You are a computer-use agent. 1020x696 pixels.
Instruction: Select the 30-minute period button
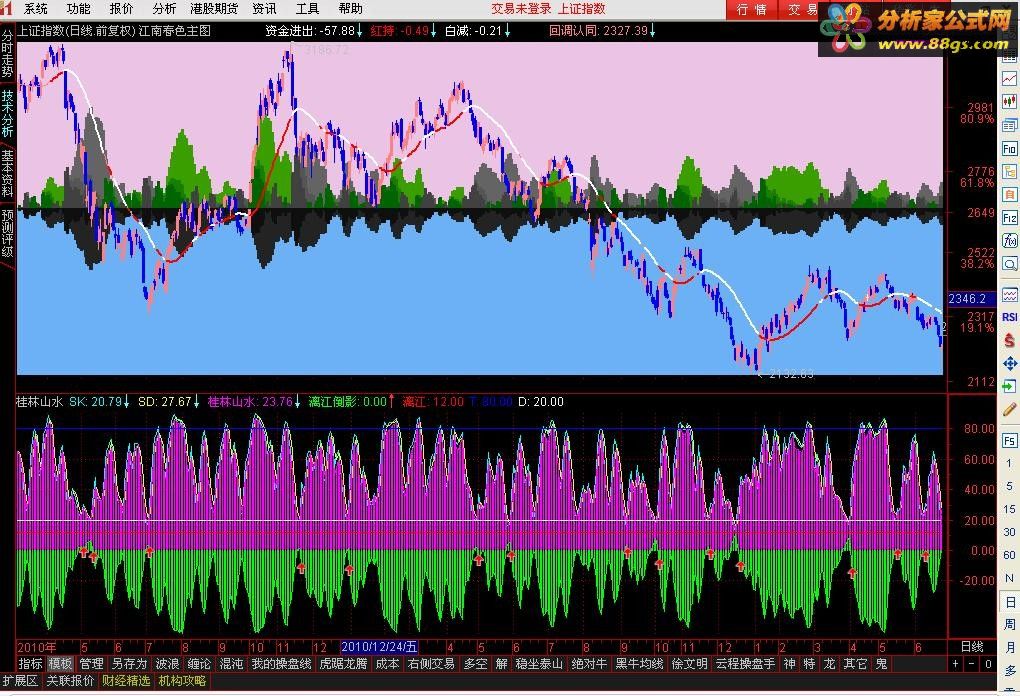point(1009,531)
